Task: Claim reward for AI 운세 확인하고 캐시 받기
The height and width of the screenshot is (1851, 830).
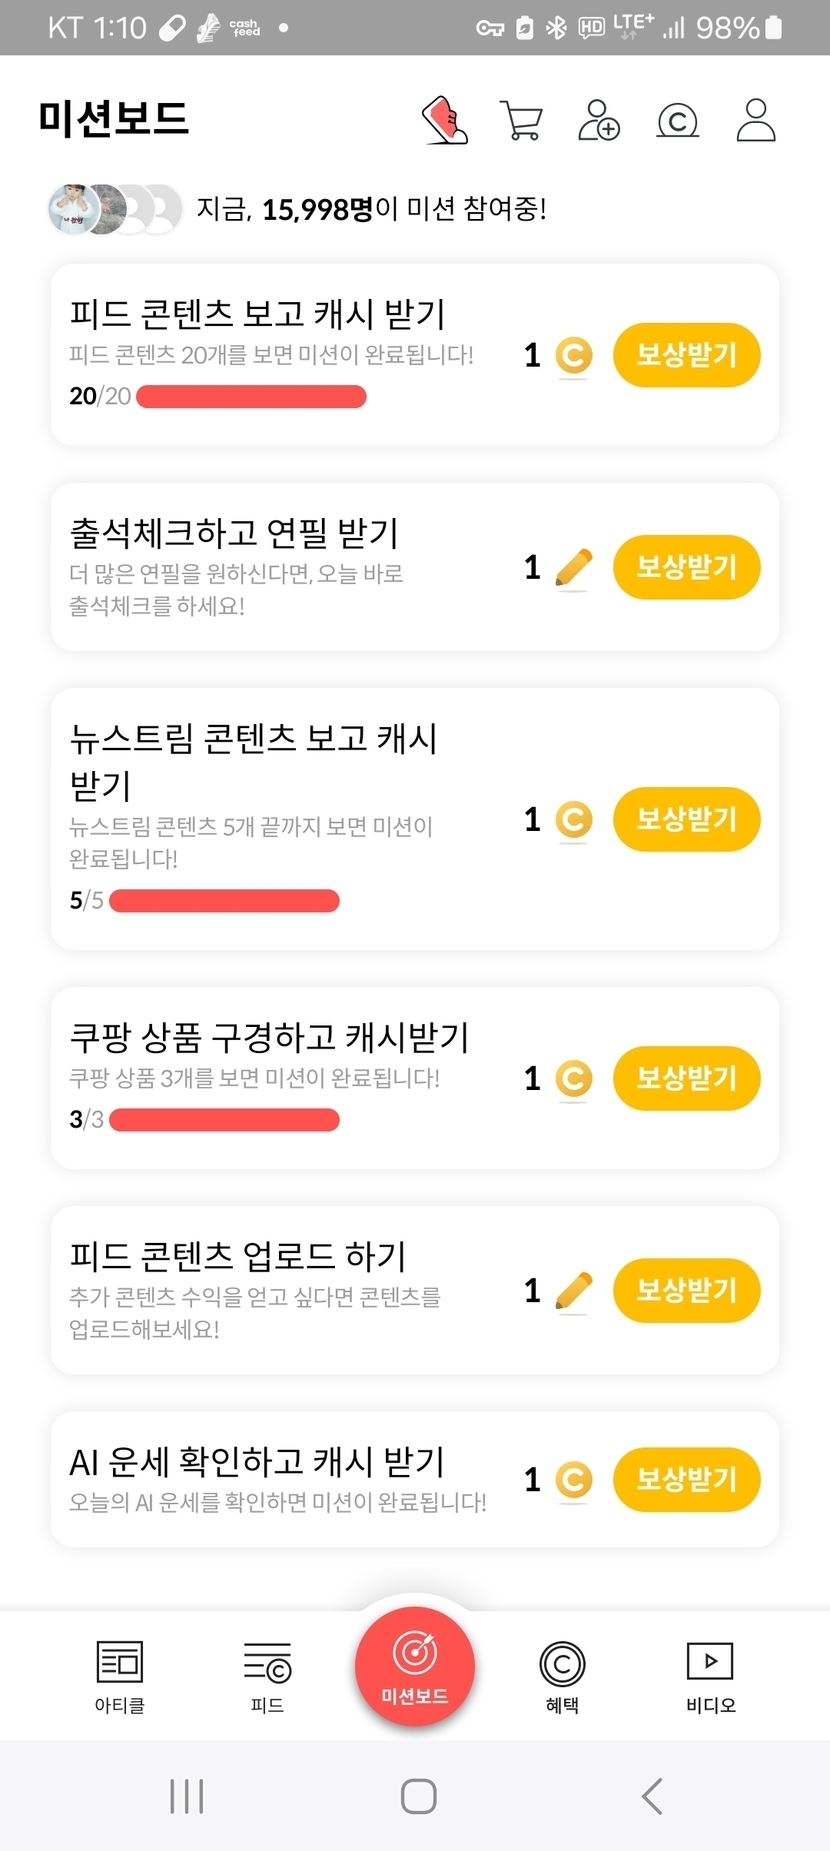Action: coord(687,1479)
